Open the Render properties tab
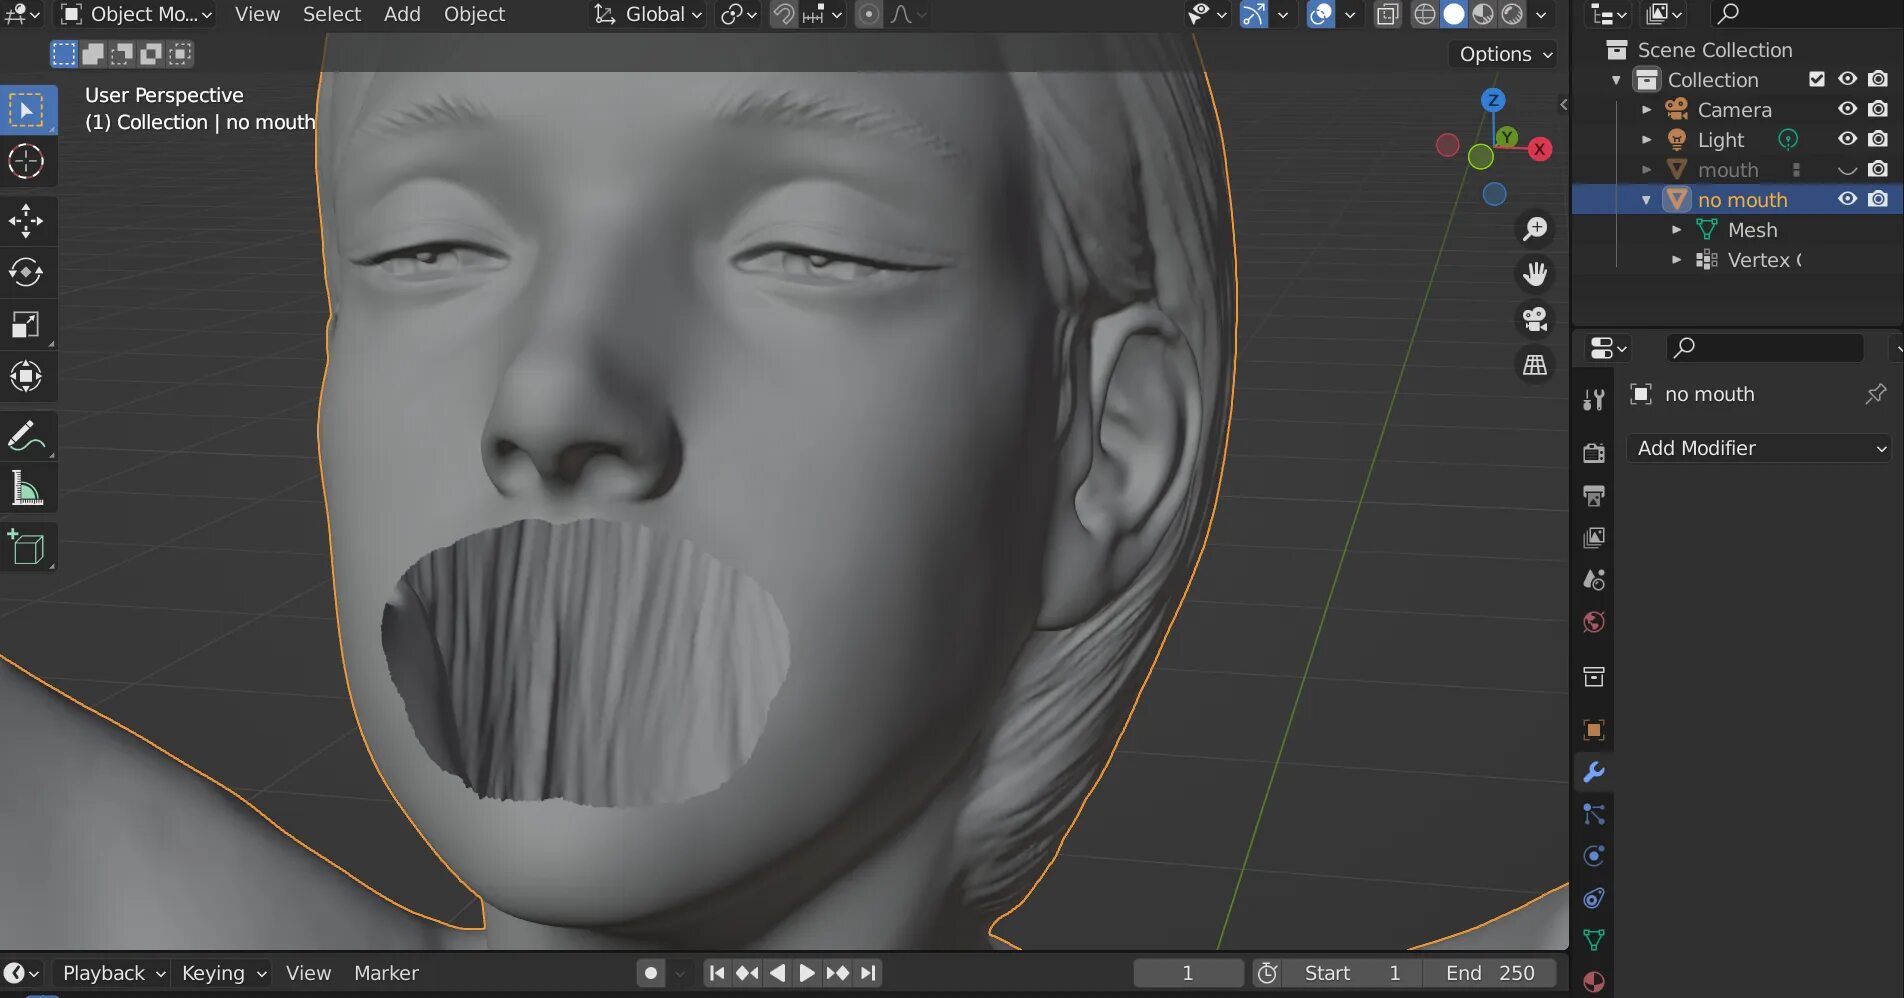Image resolution: width=1904 pixels, height=998 pixels. tap(1594, 453)
